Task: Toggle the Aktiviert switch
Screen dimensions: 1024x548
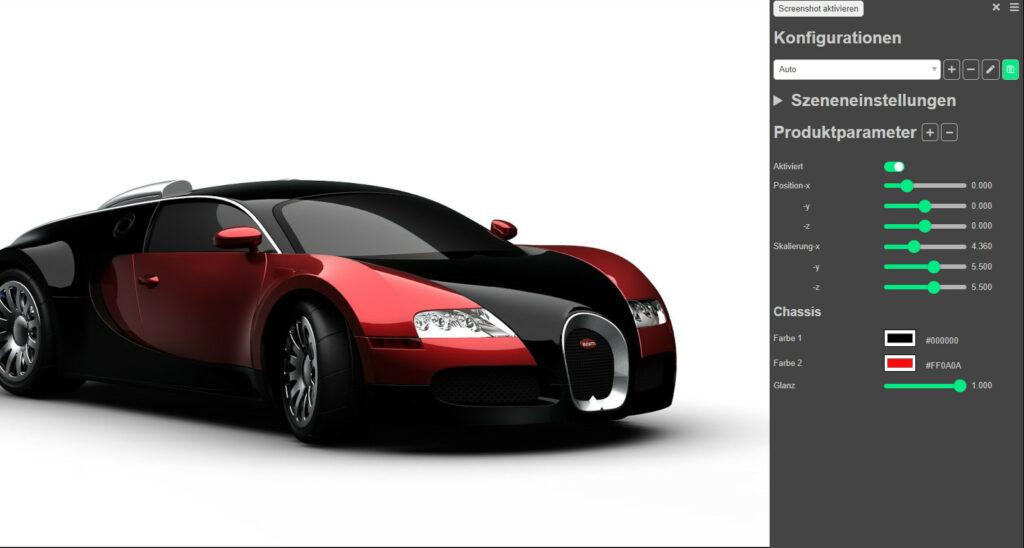Action: coord(894,167)
